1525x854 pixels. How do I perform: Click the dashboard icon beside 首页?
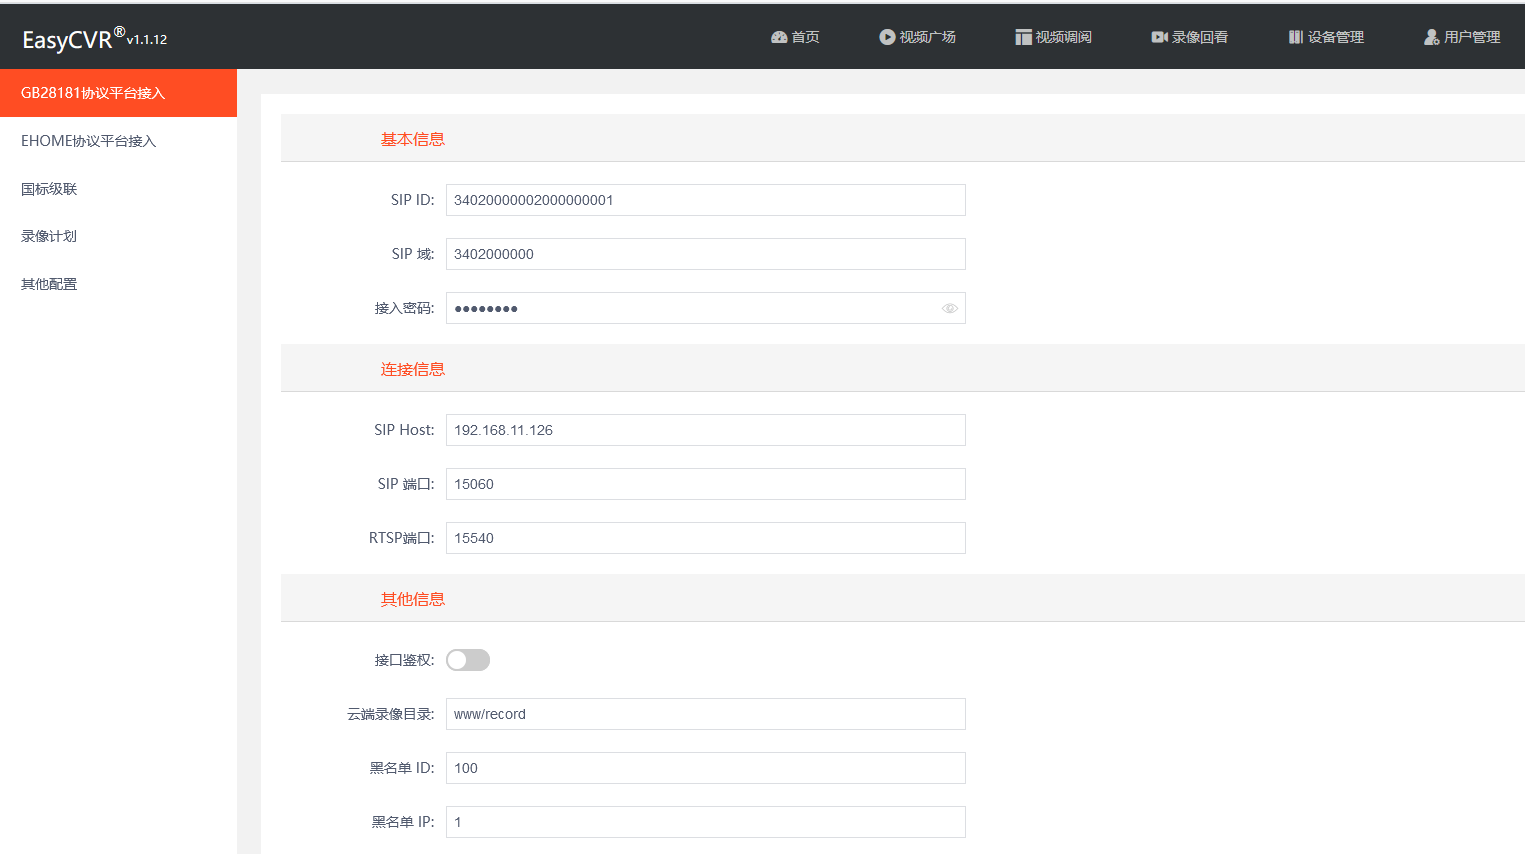(779, 37)
